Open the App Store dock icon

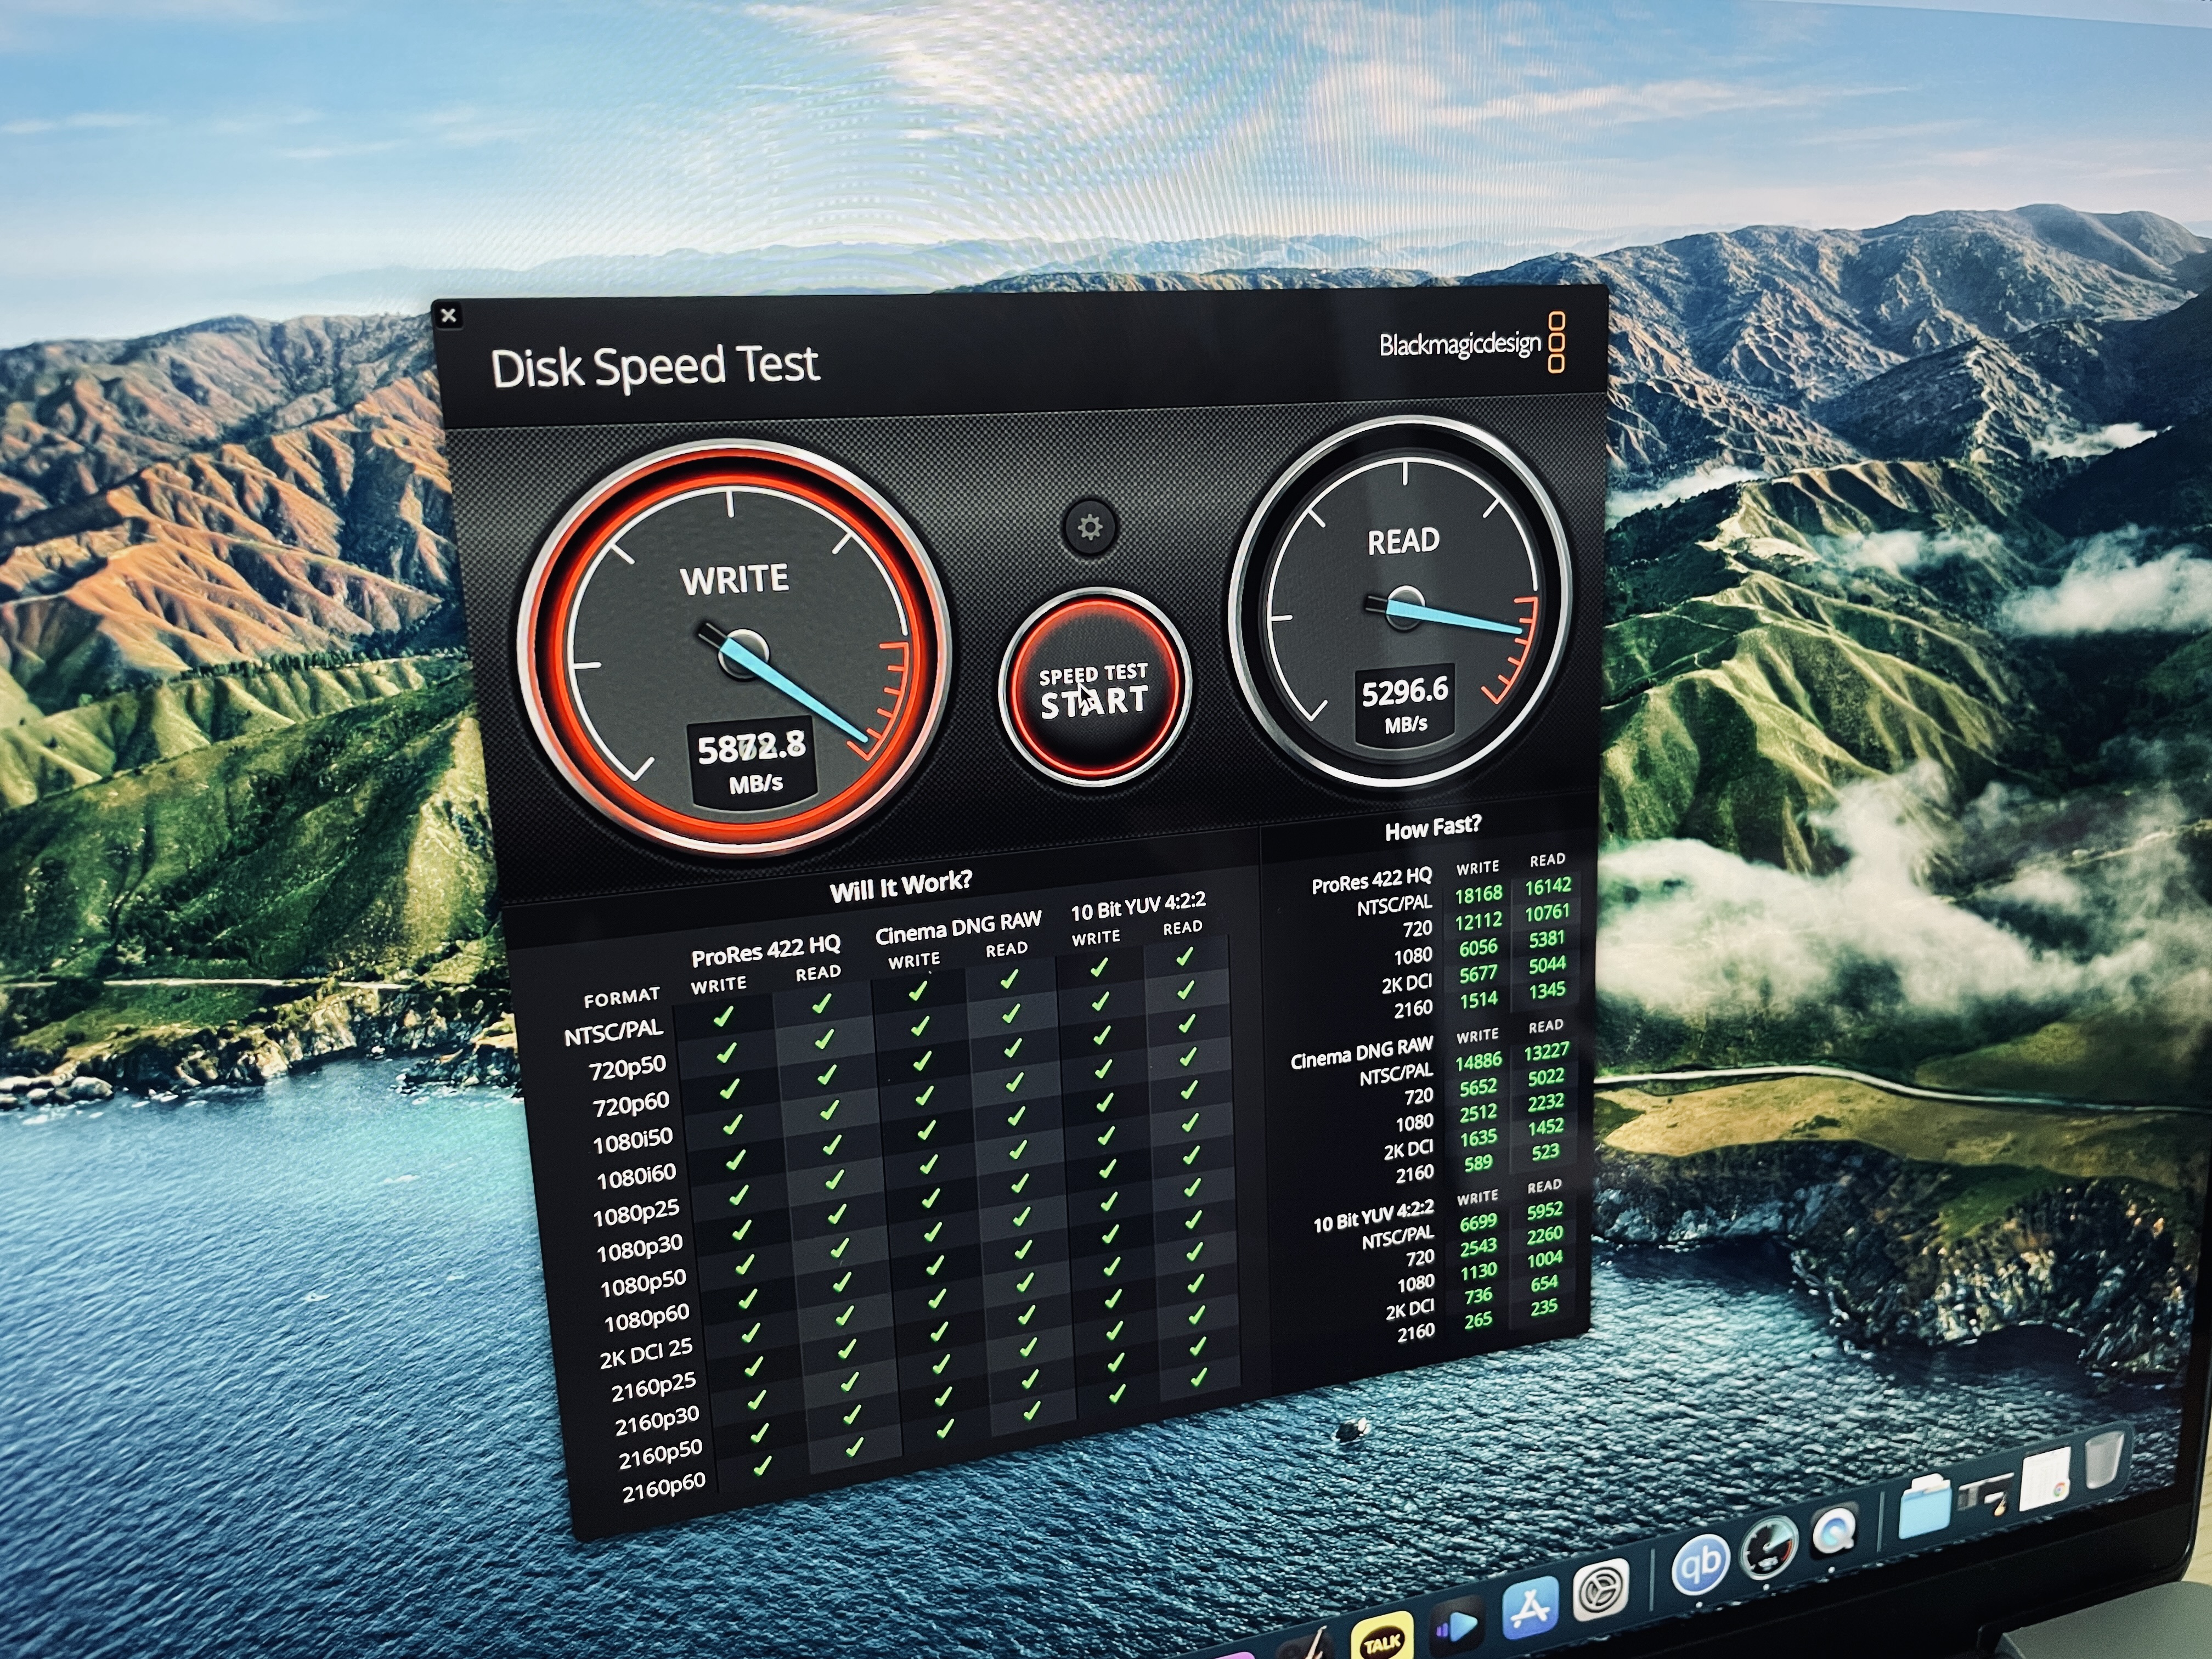point(1530,1608)
